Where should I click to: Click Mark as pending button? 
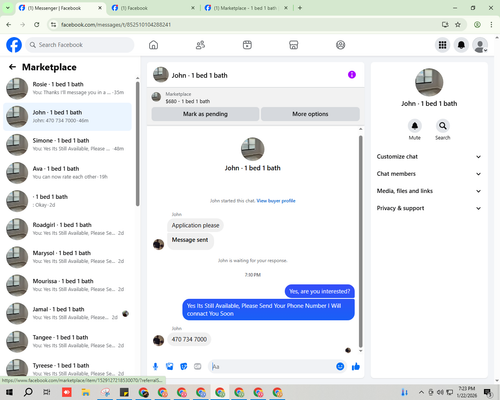205,114
